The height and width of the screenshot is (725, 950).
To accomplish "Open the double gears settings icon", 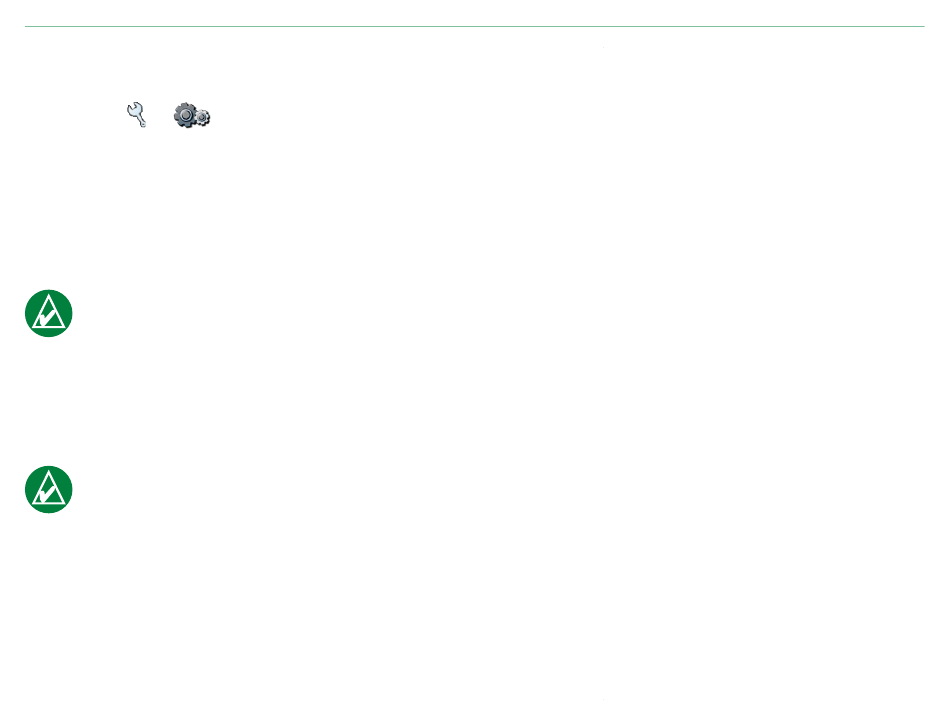I will (x=191, y=115).
